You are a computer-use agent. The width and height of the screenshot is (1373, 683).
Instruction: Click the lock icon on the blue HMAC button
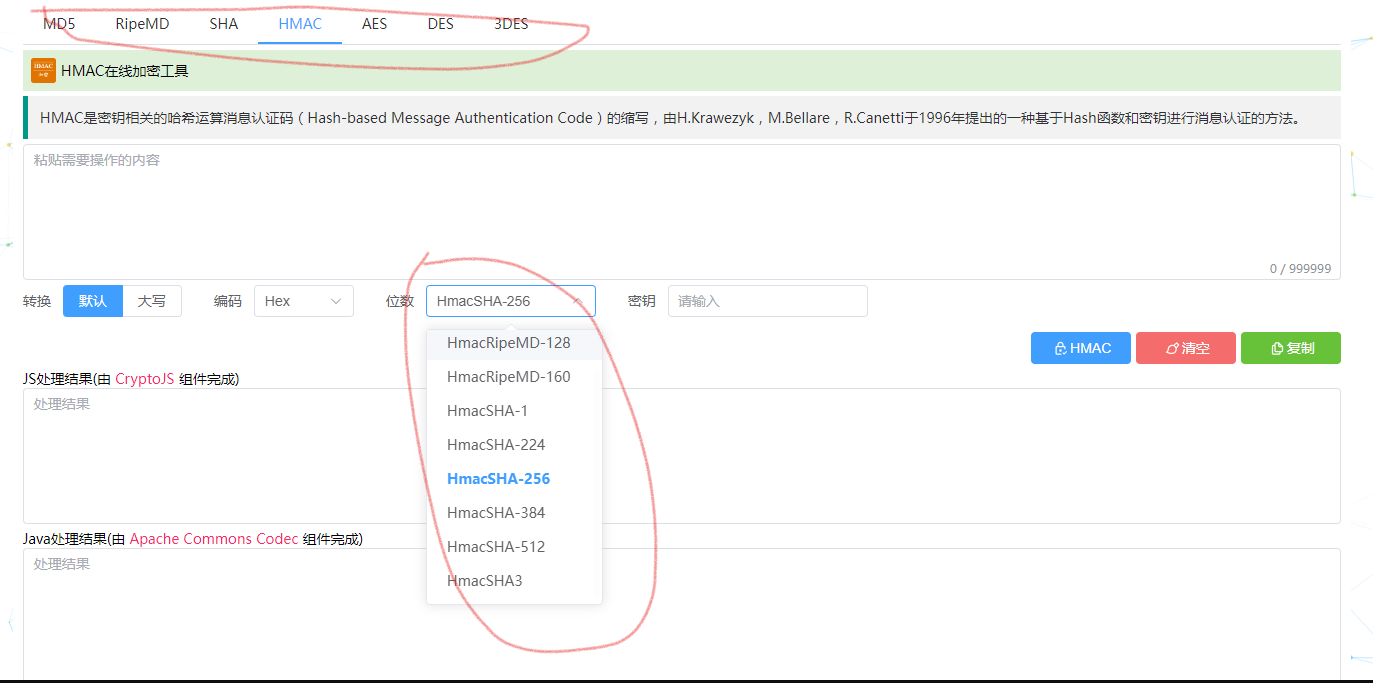click(1060, 348)
